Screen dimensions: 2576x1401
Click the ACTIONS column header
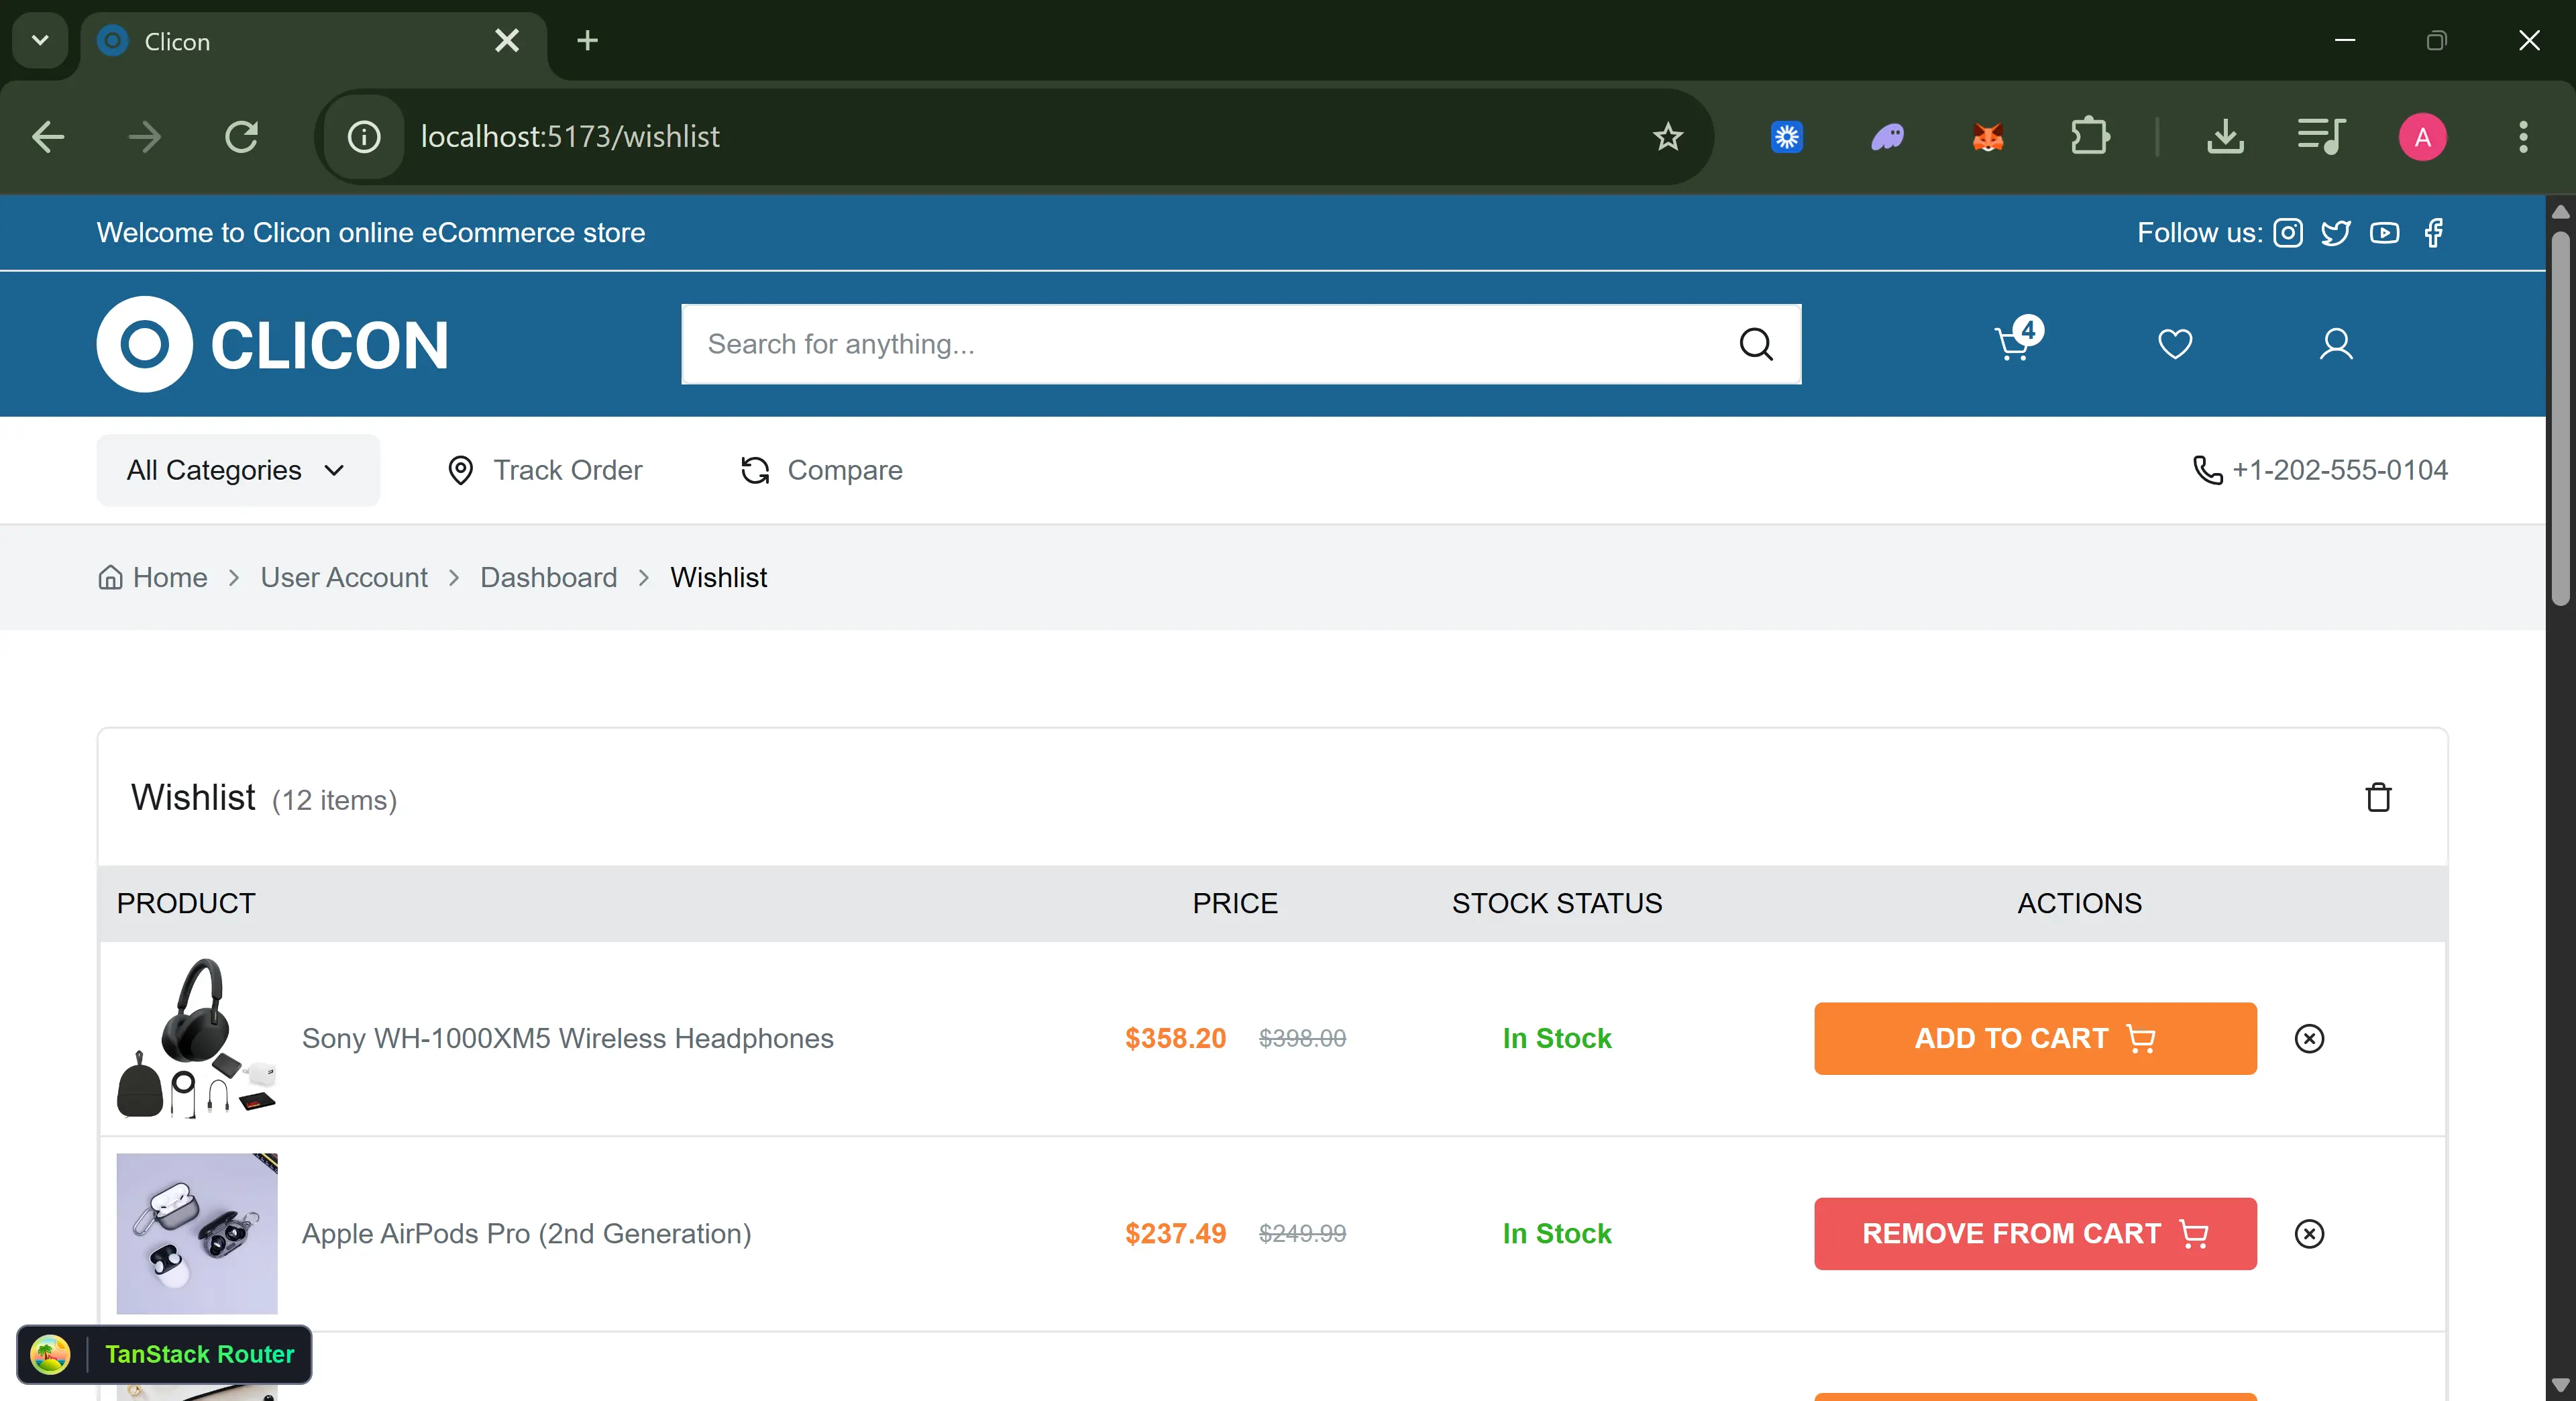(x=2079, y=903)
